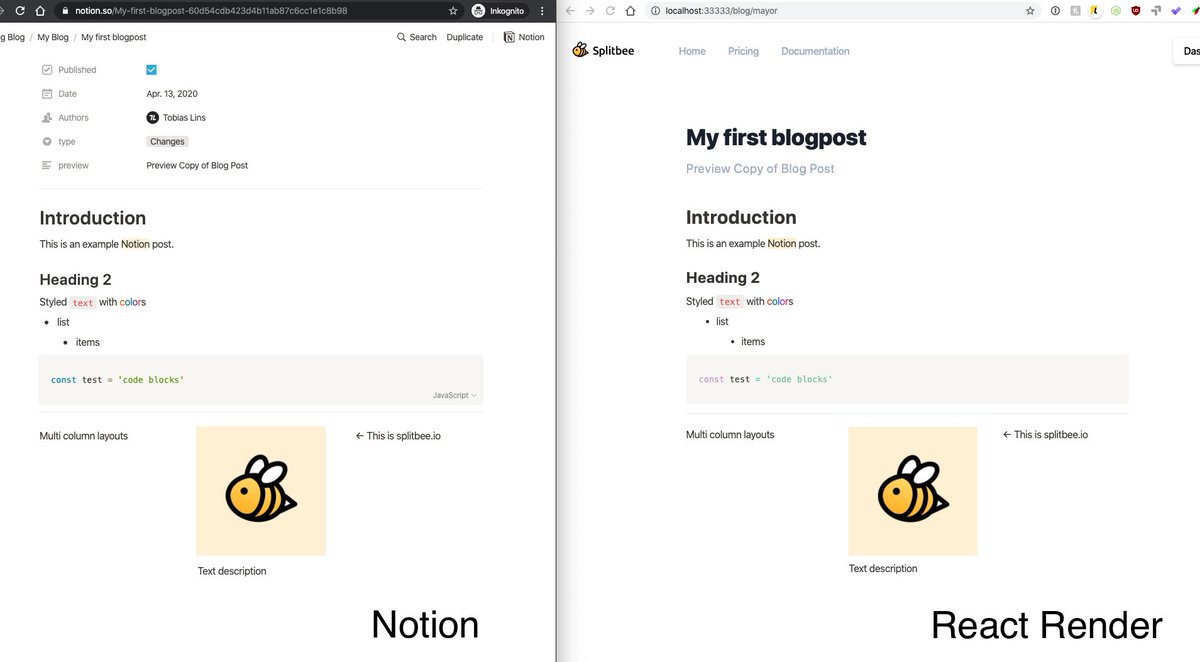
Task: Go back in the localhost browser window
Action: (x=570, y=11)
